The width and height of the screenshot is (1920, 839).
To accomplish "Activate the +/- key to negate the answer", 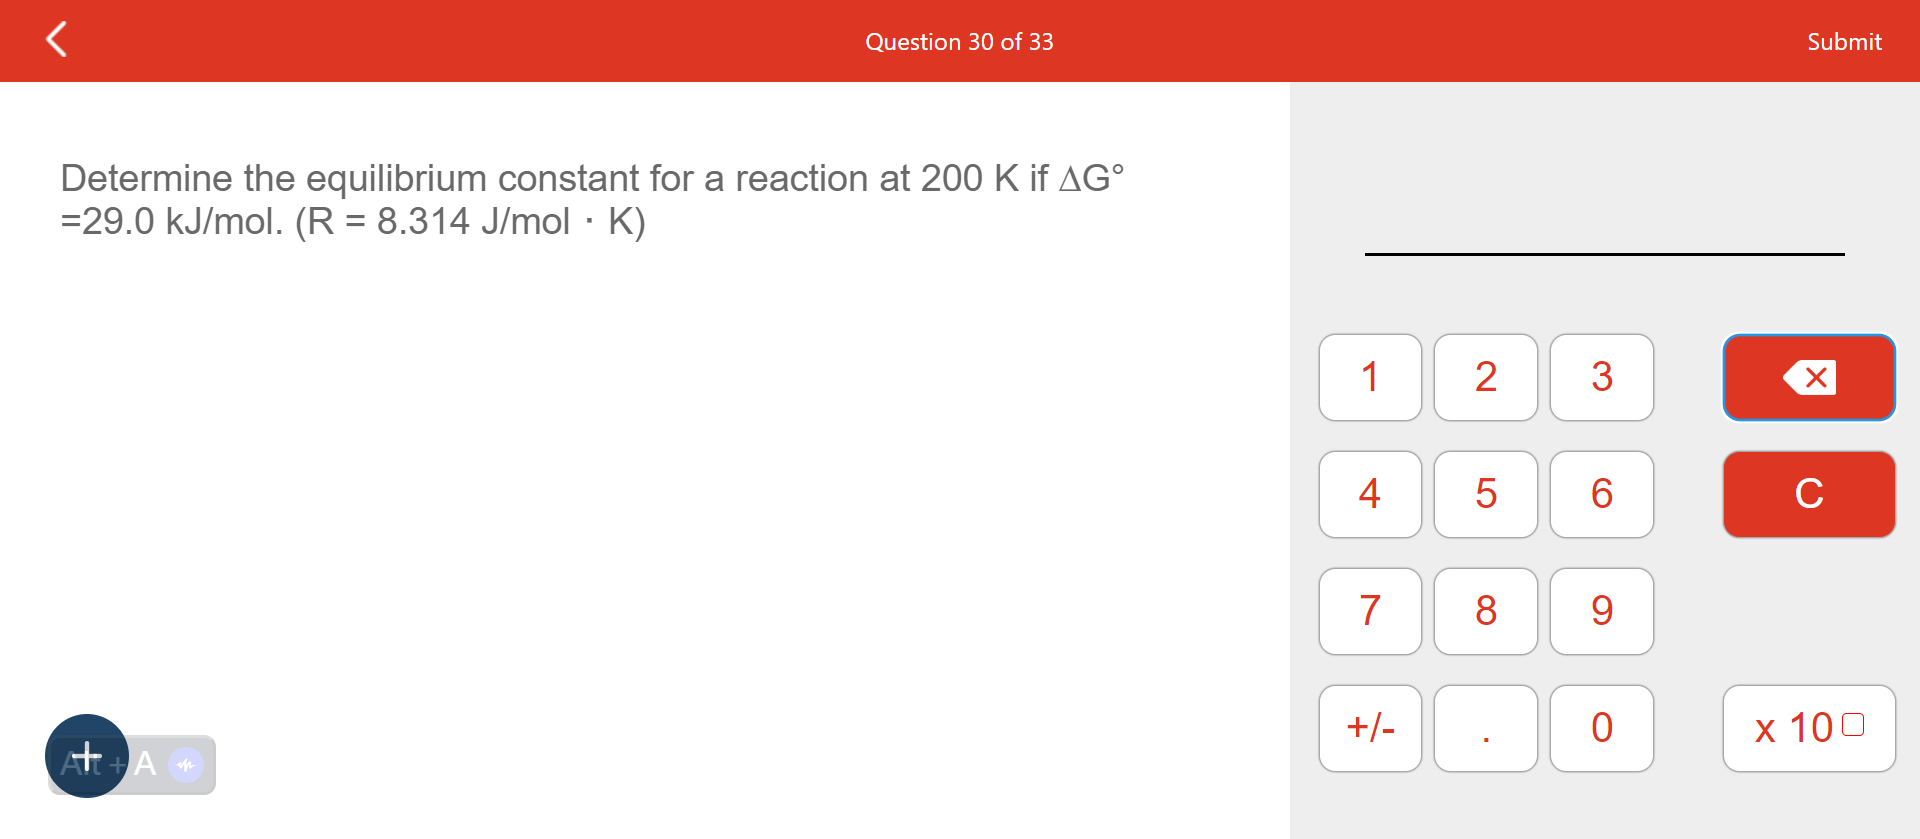I will pos(1369,728).
